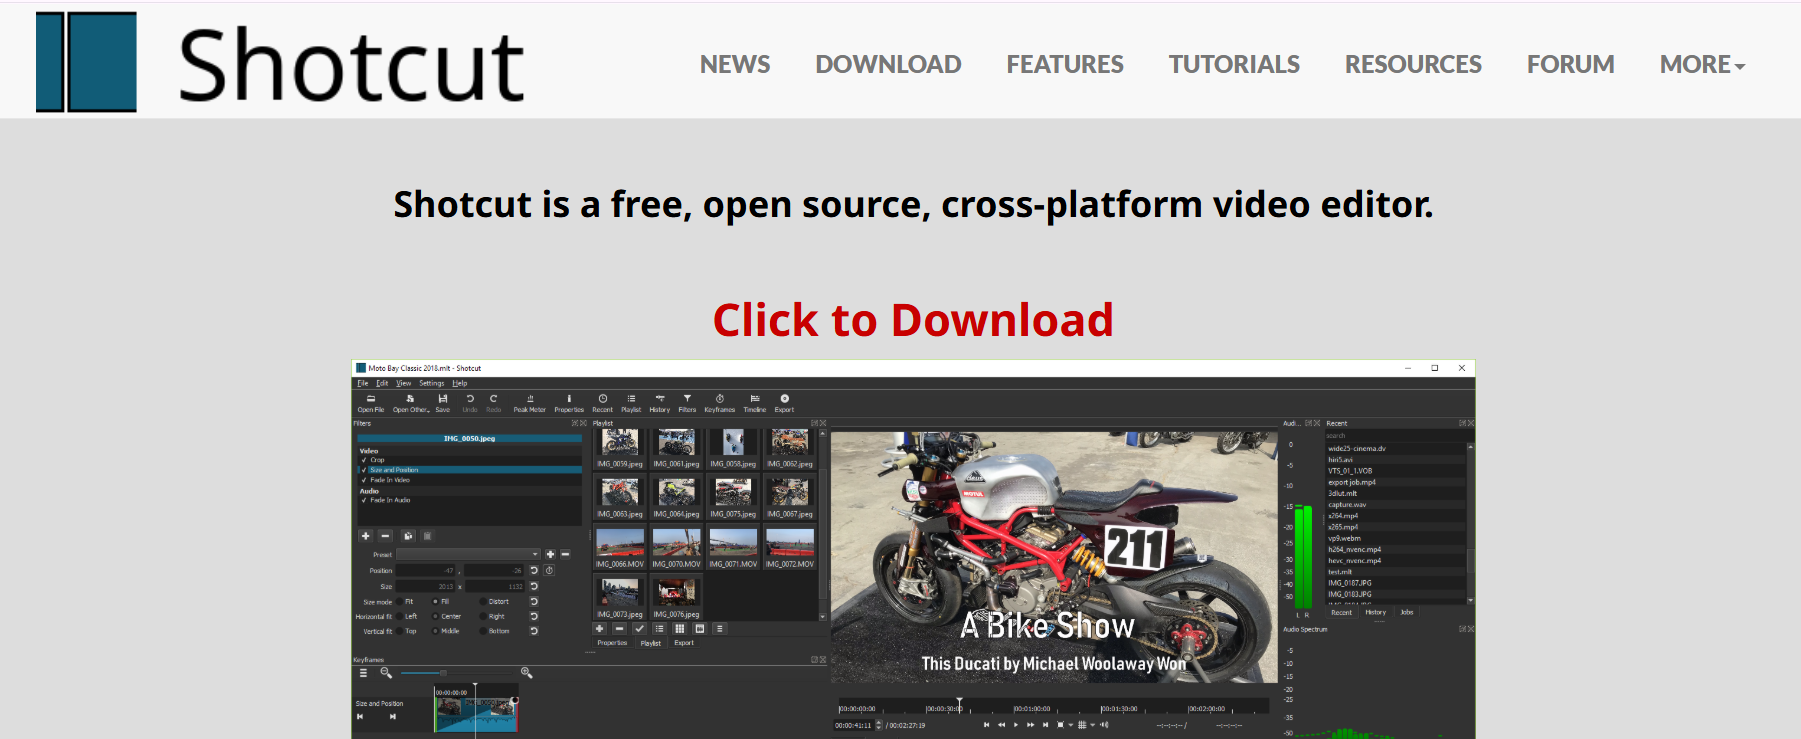Click the History toolbar icon
Image resolution: width=1801 pixels, height=739 pixels.
pos(660,403)
